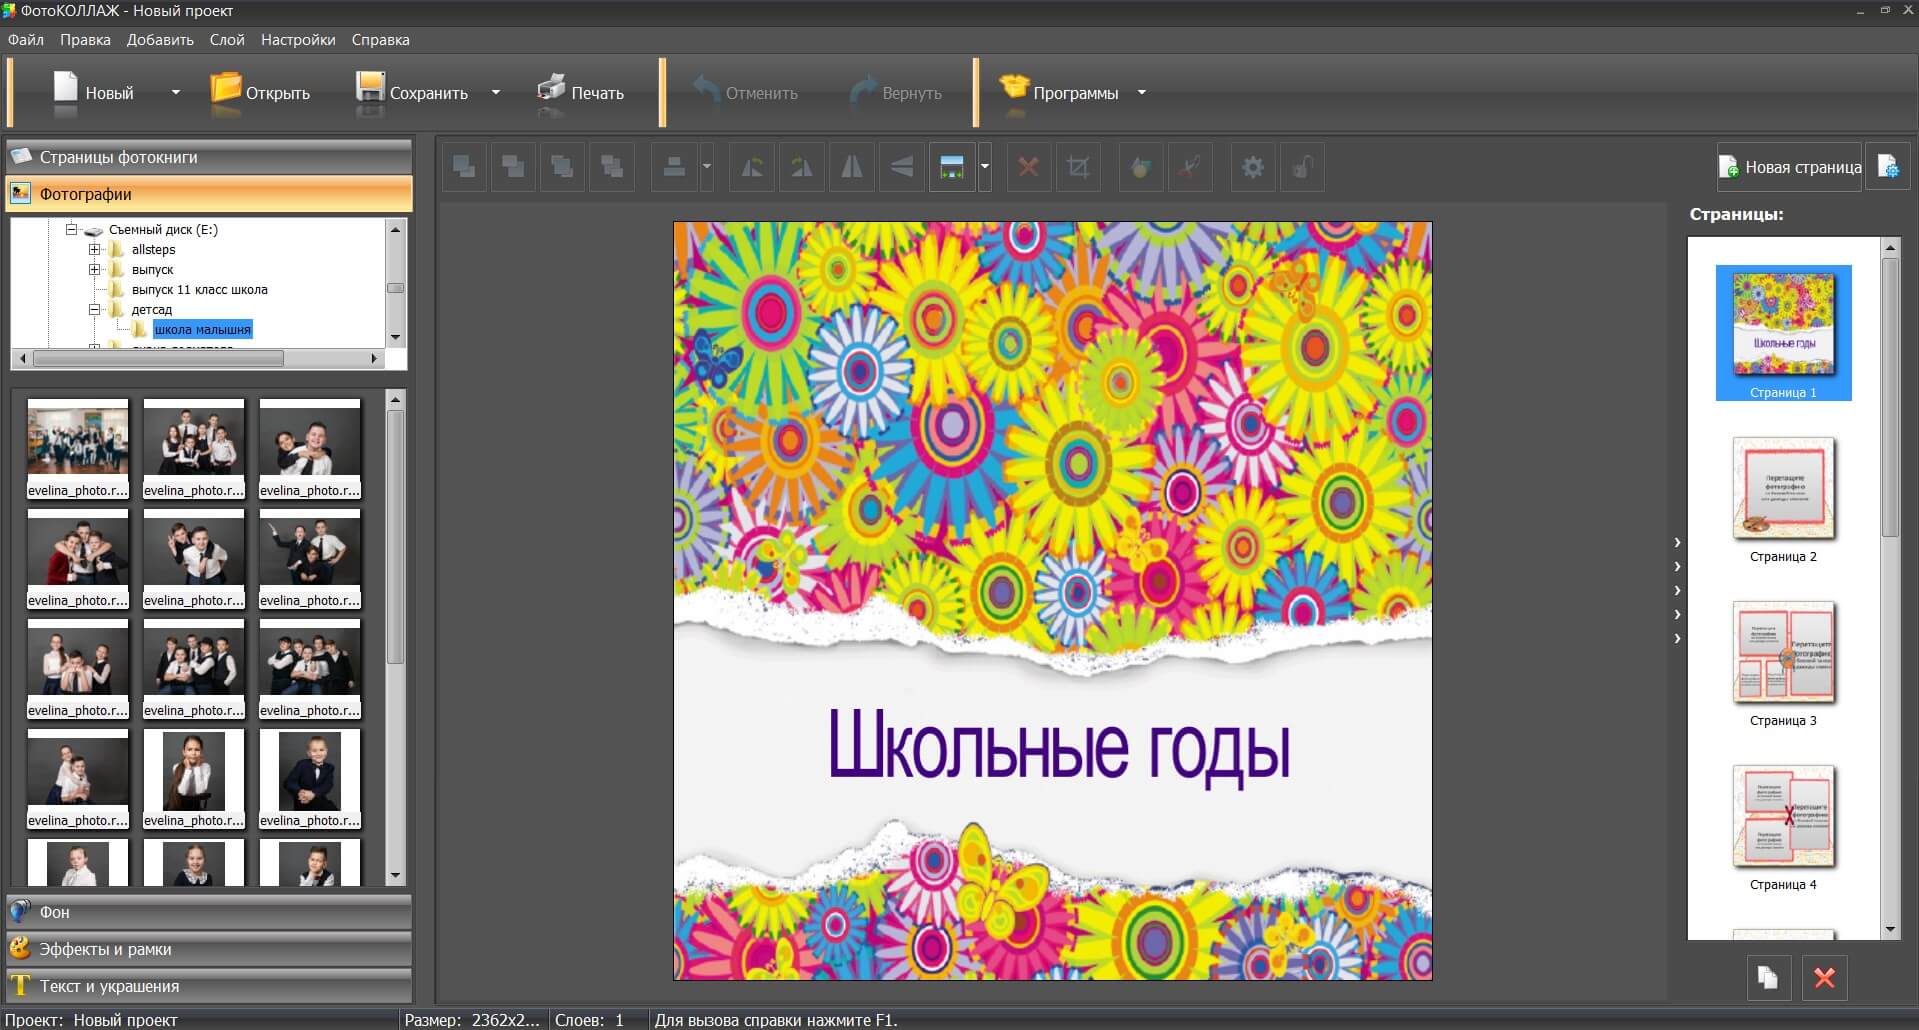Click the Новый new project button
The height and width of the screenshot is (1030, 1919).
[x=93, y=92]
